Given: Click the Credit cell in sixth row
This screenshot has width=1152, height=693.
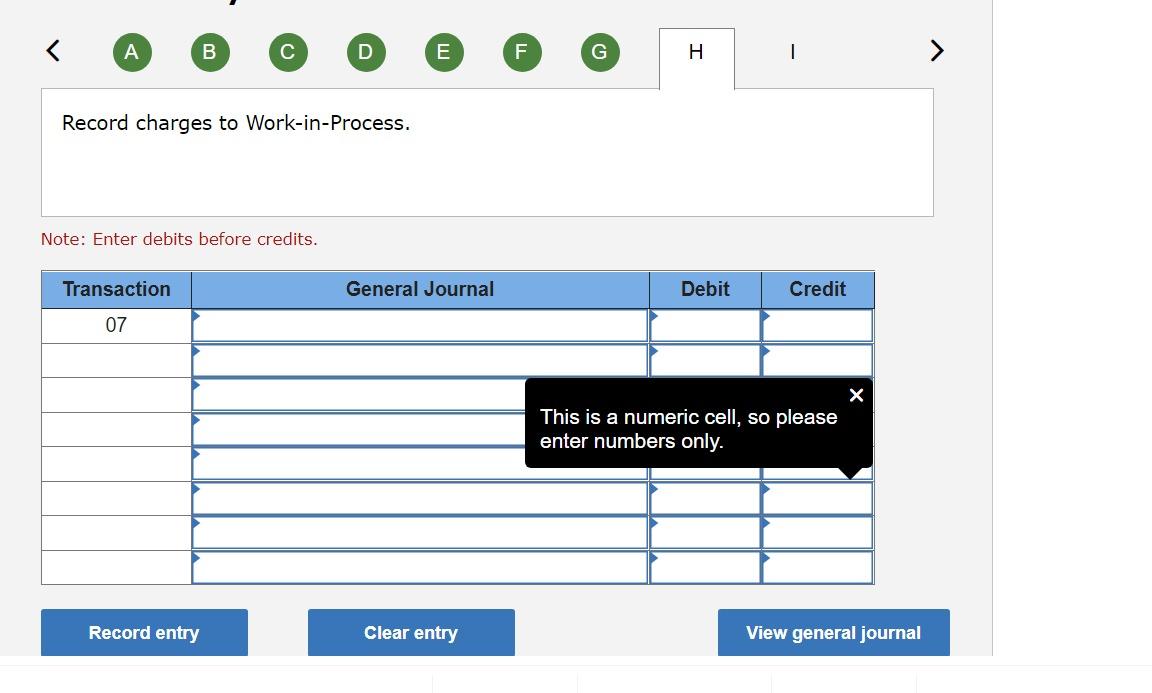Looking at the screenshot, I should point(817,498).
